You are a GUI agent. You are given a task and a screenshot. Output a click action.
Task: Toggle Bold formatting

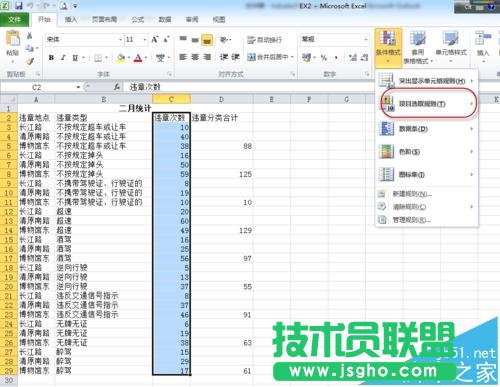pyautogui.click(x=51, y=58)
